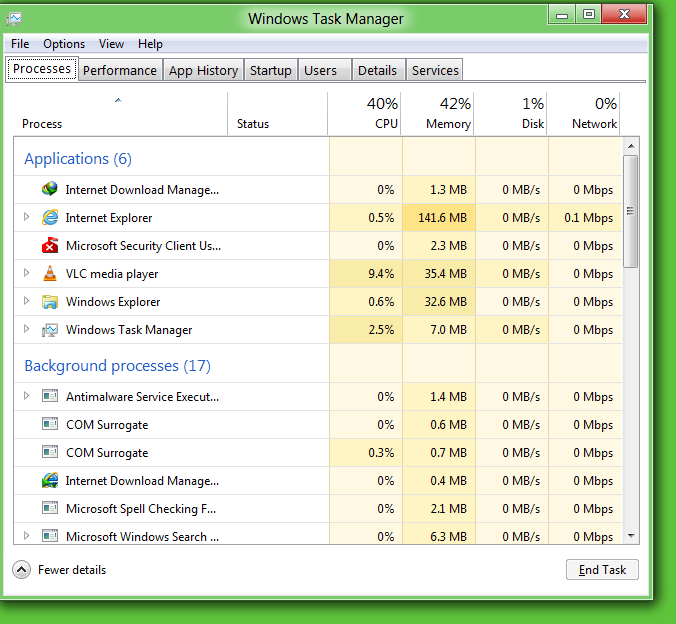This screenshot has height=624, width=676.
Task: Click the Task Manager title bar icon
Action: 14,19
